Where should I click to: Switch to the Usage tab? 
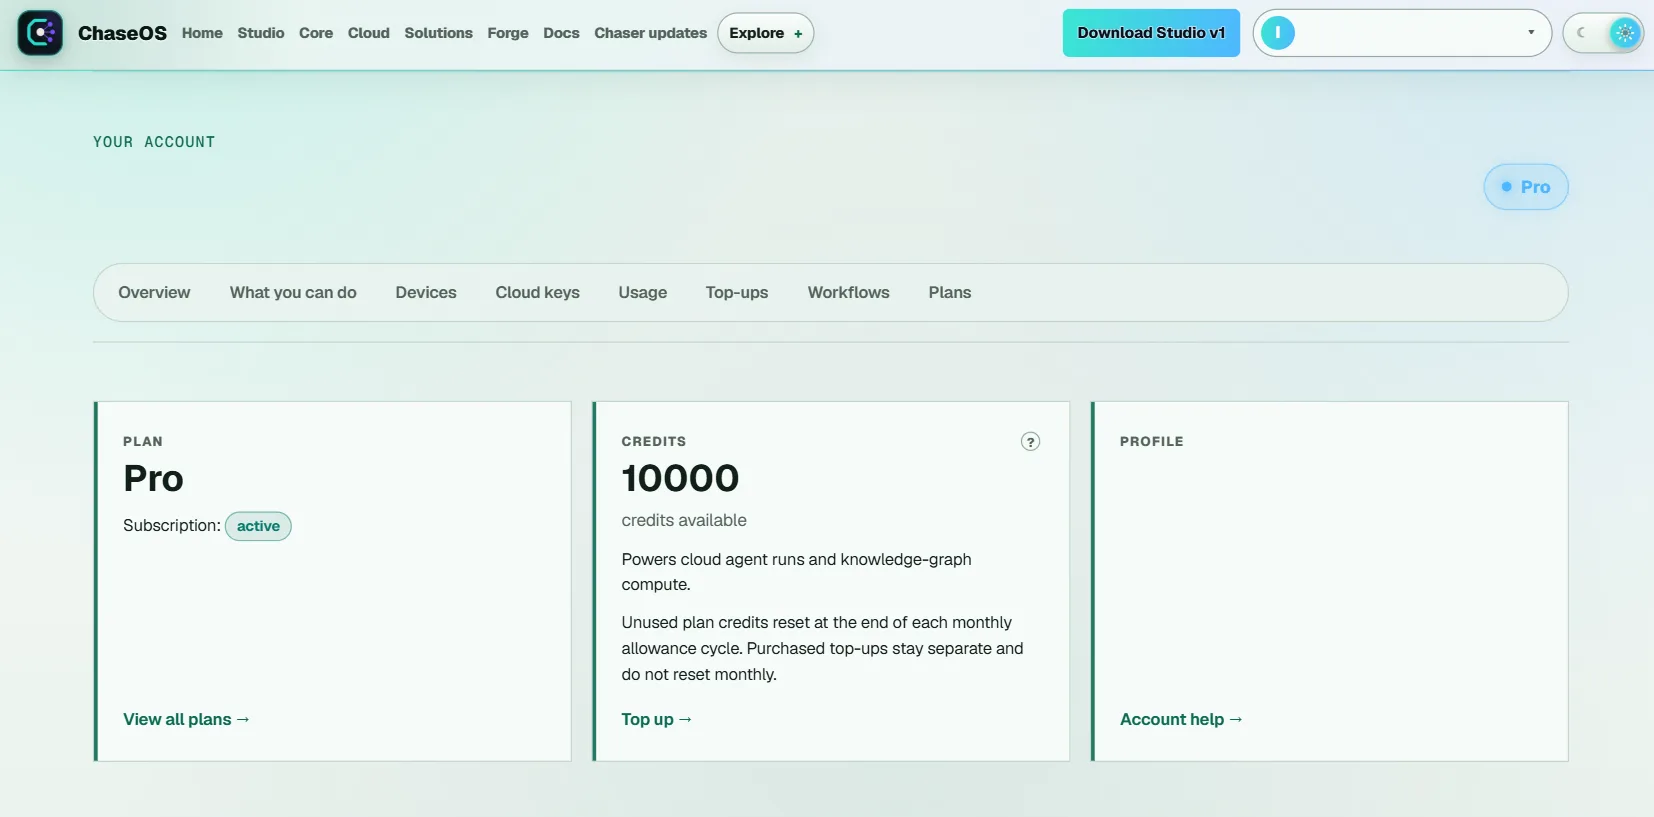pyautogui.click(x=642, y=293)
